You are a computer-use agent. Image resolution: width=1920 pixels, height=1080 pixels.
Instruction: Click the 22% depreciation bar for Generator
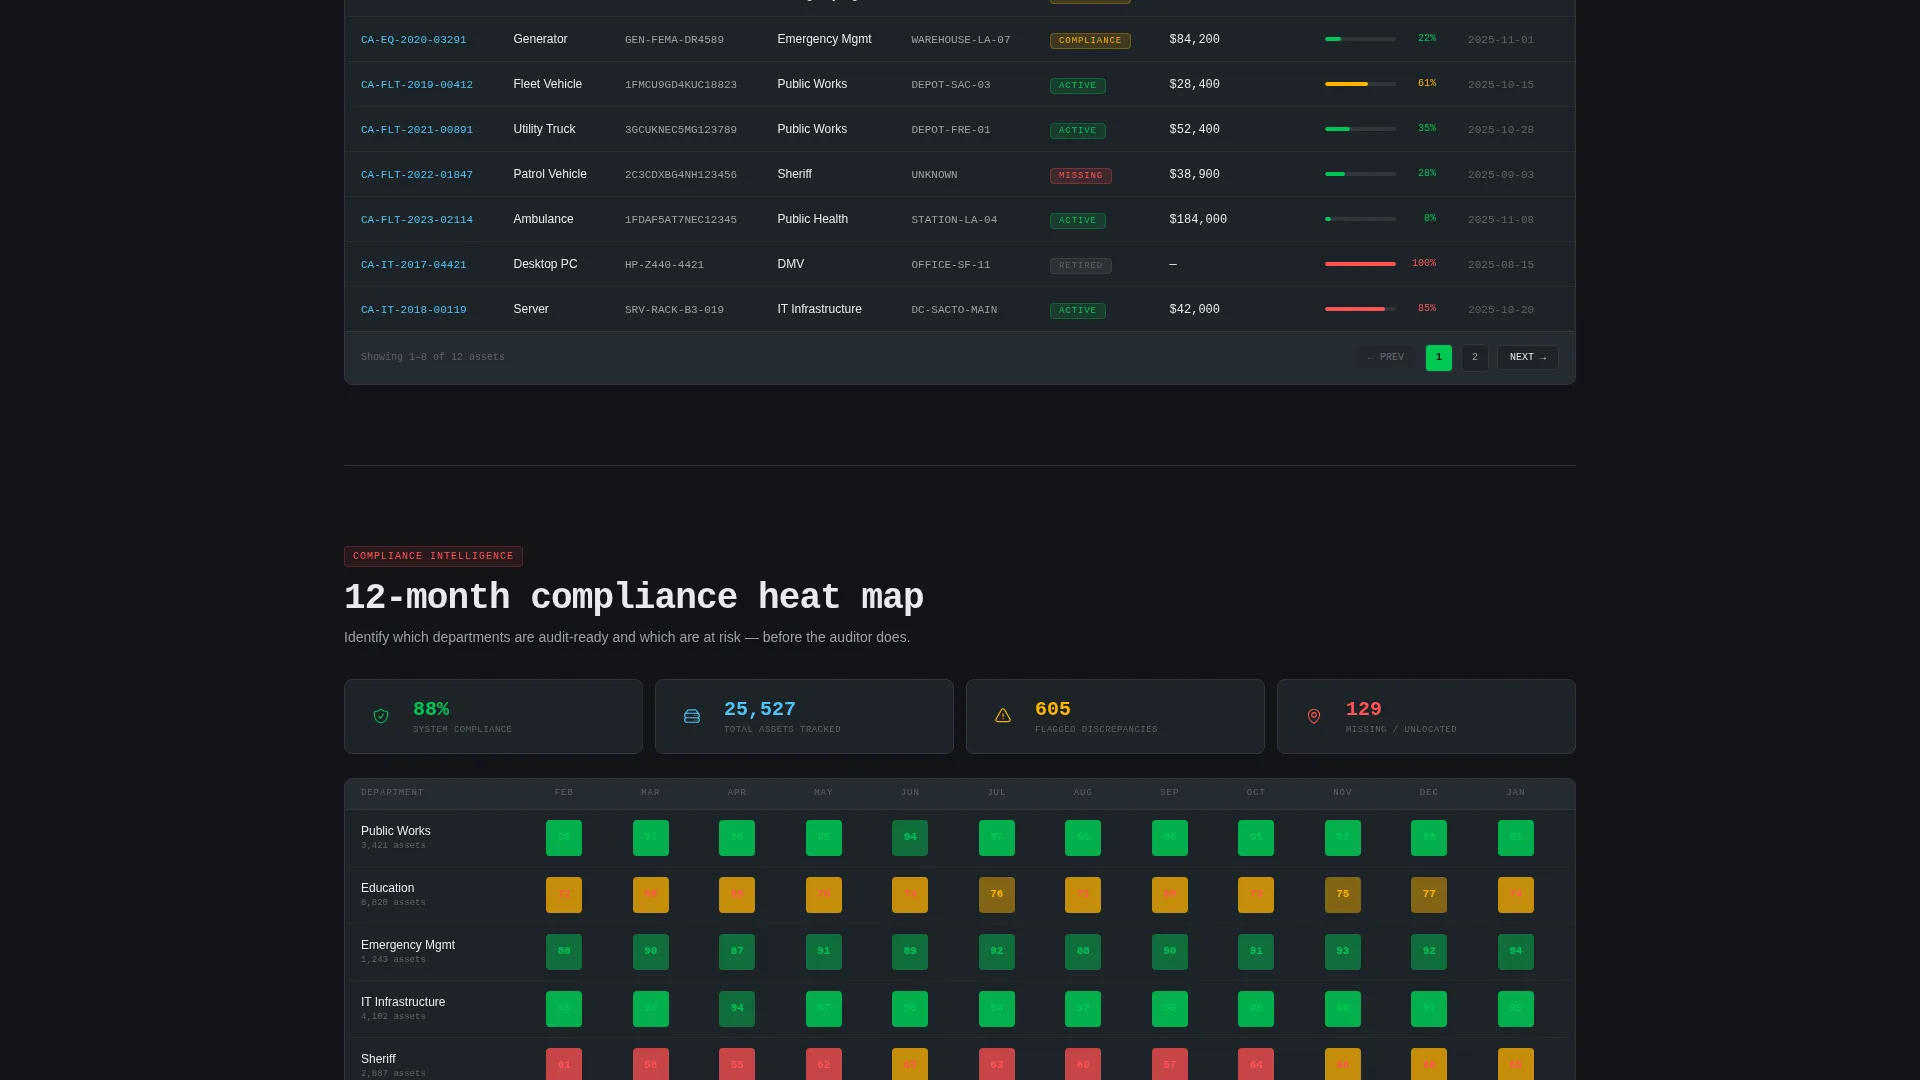[x=1360, y=39]
